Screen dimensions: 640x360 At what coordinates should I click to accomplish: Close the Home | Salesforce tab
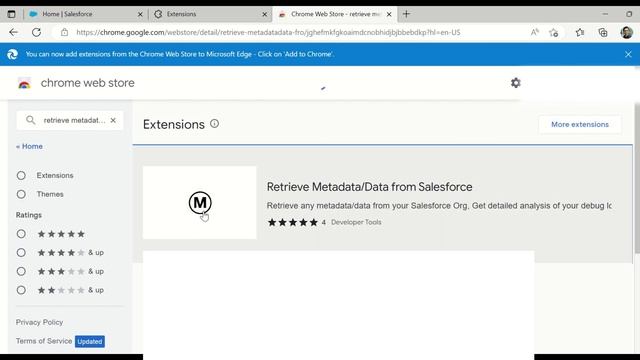(x=140, y=14)
